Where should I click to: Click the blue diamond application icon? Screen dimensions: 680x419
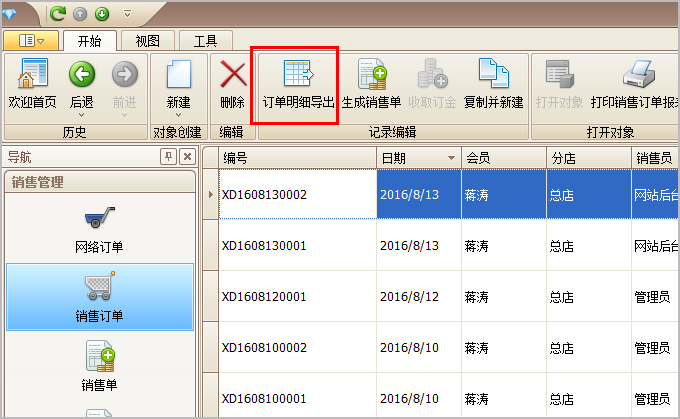click(9, 14)
